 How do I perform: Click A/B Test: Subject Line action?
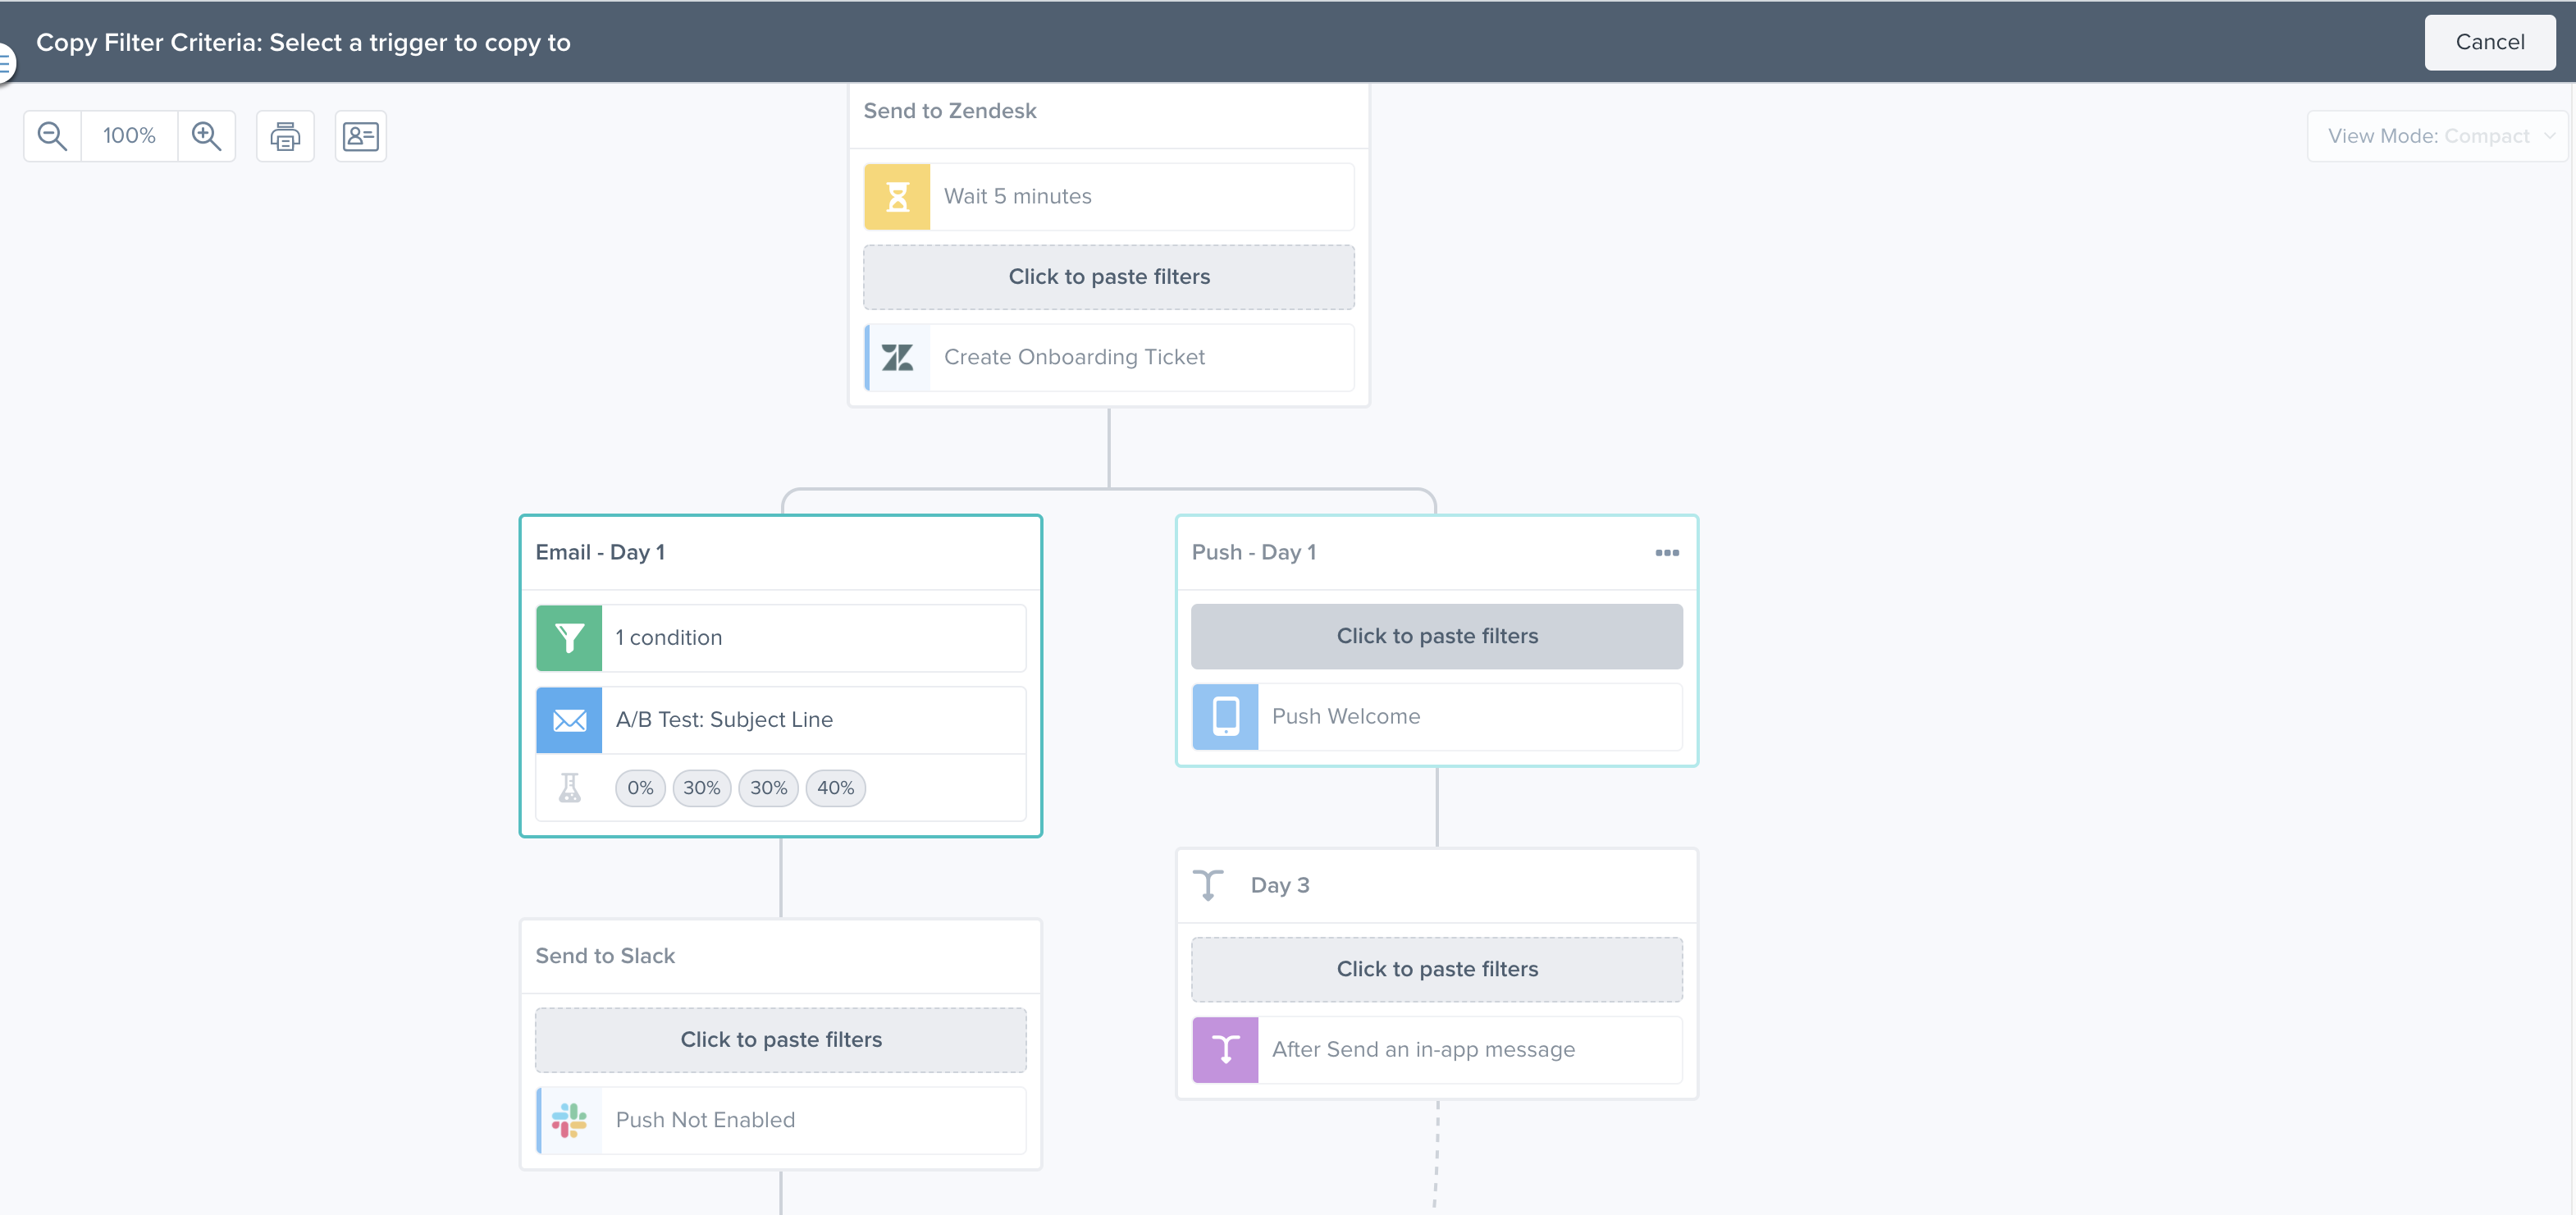pos(781,720)
